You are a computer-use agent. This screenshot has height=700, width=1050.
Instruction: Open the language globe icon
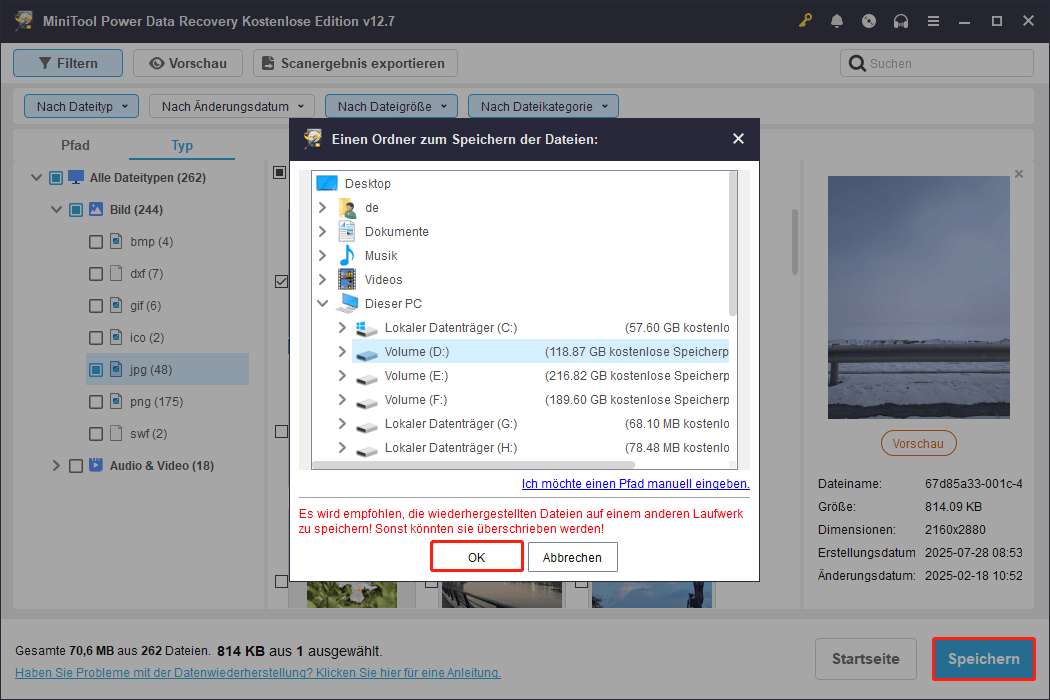(x=869, y=20)
